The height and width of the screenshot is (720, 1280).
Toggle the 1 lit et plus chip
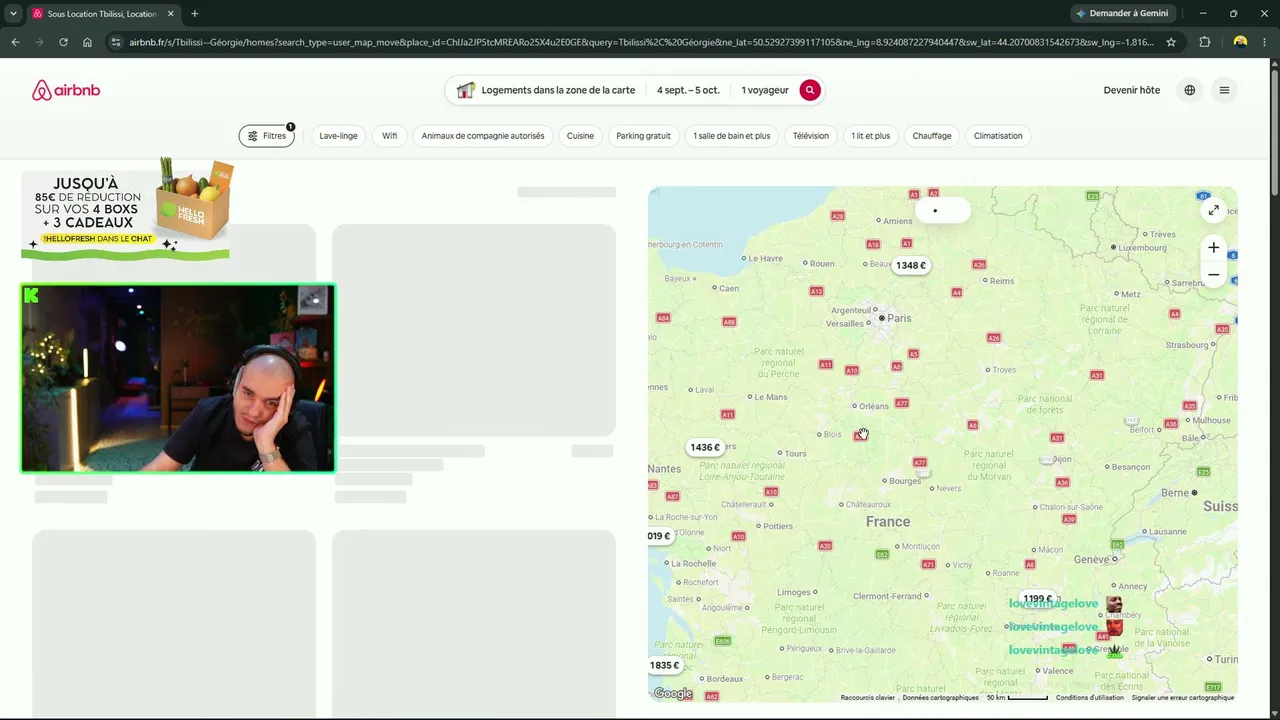870,136
